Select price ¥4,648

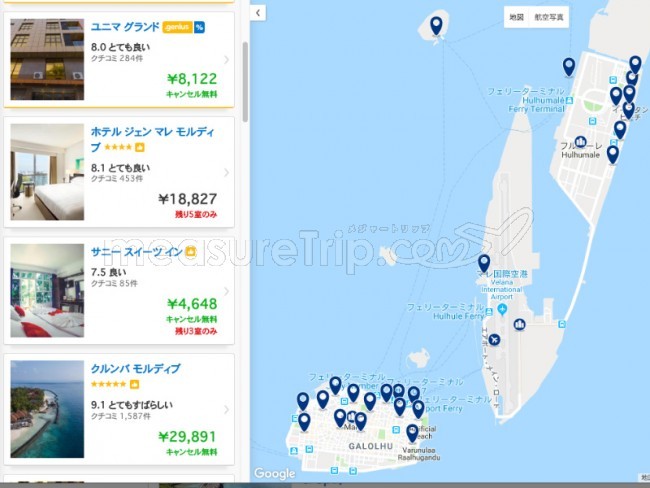192,304
